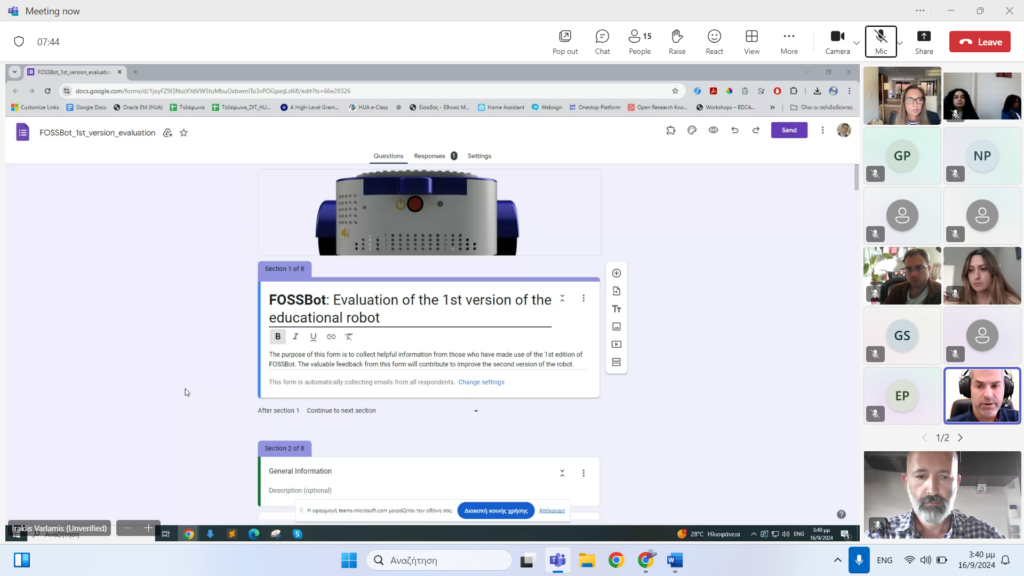1024x576 pixels.
Task: Bookmark the page with the star icon
Action: [x=675, y=91]
